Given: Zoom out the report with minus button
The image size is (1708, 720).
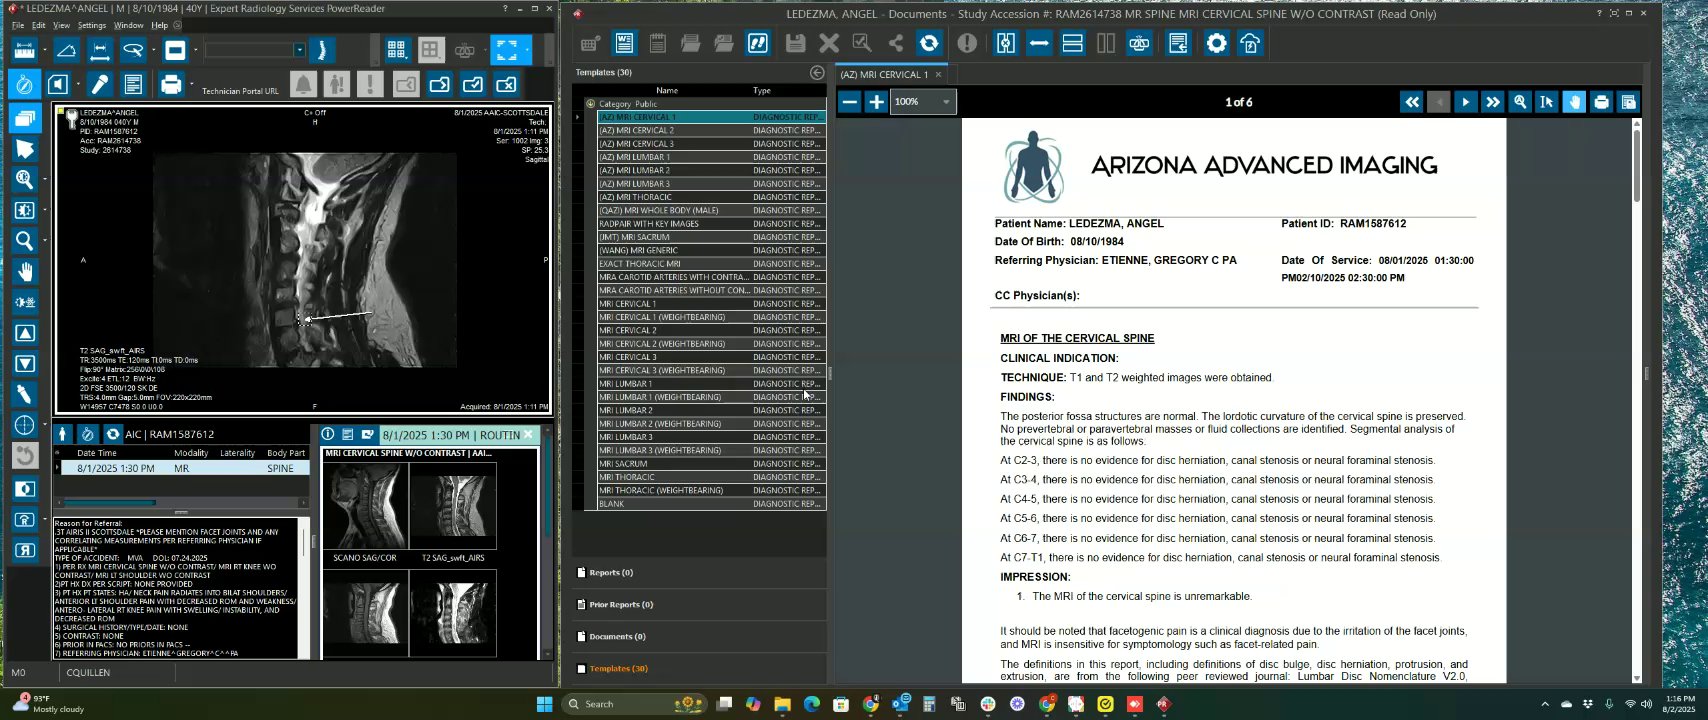Looking at the screenshot, I should pos(850,102).
